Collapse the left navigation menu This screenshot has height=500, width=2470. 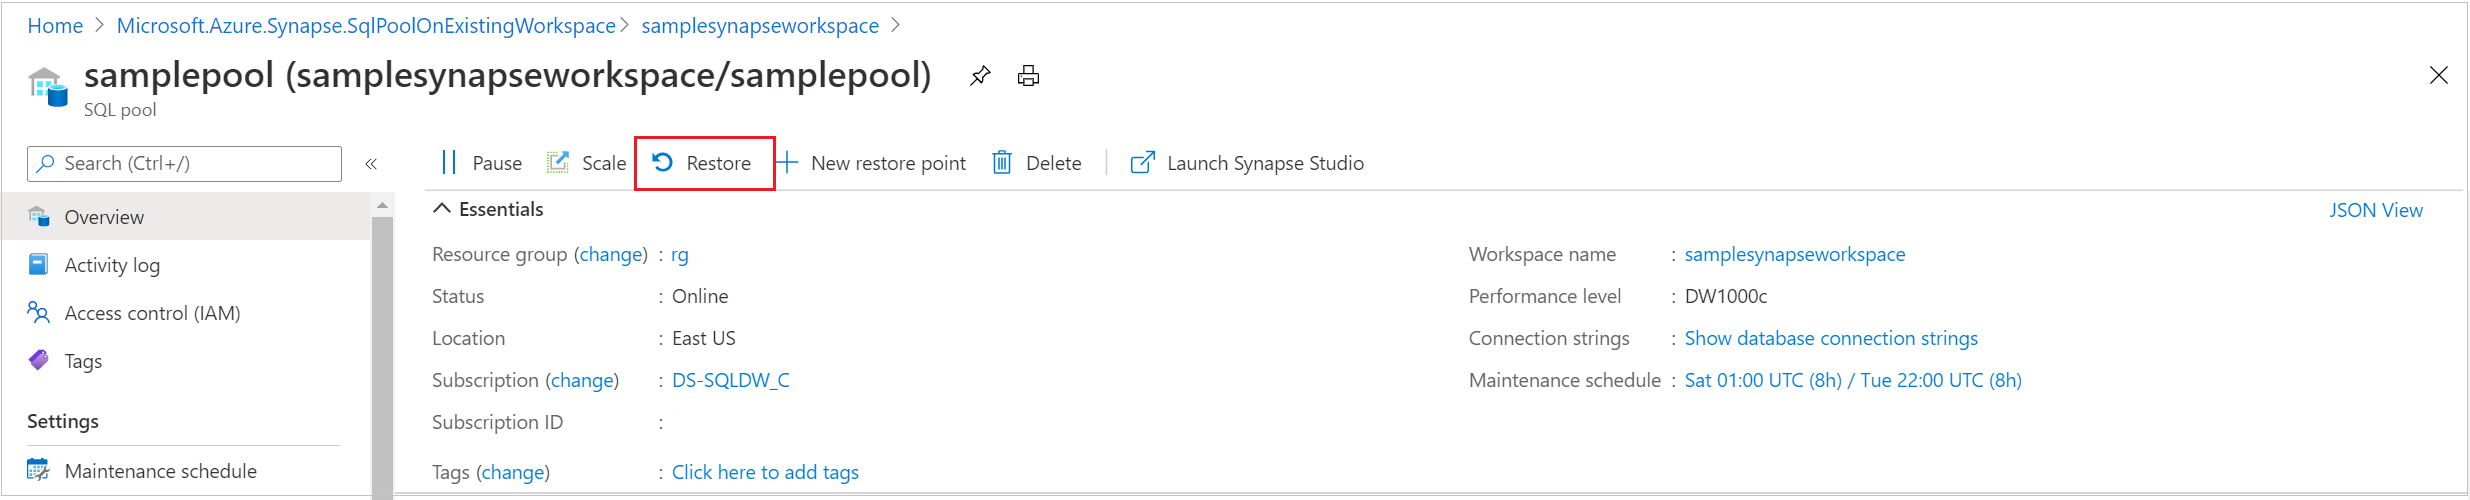[x=371, y=164]
